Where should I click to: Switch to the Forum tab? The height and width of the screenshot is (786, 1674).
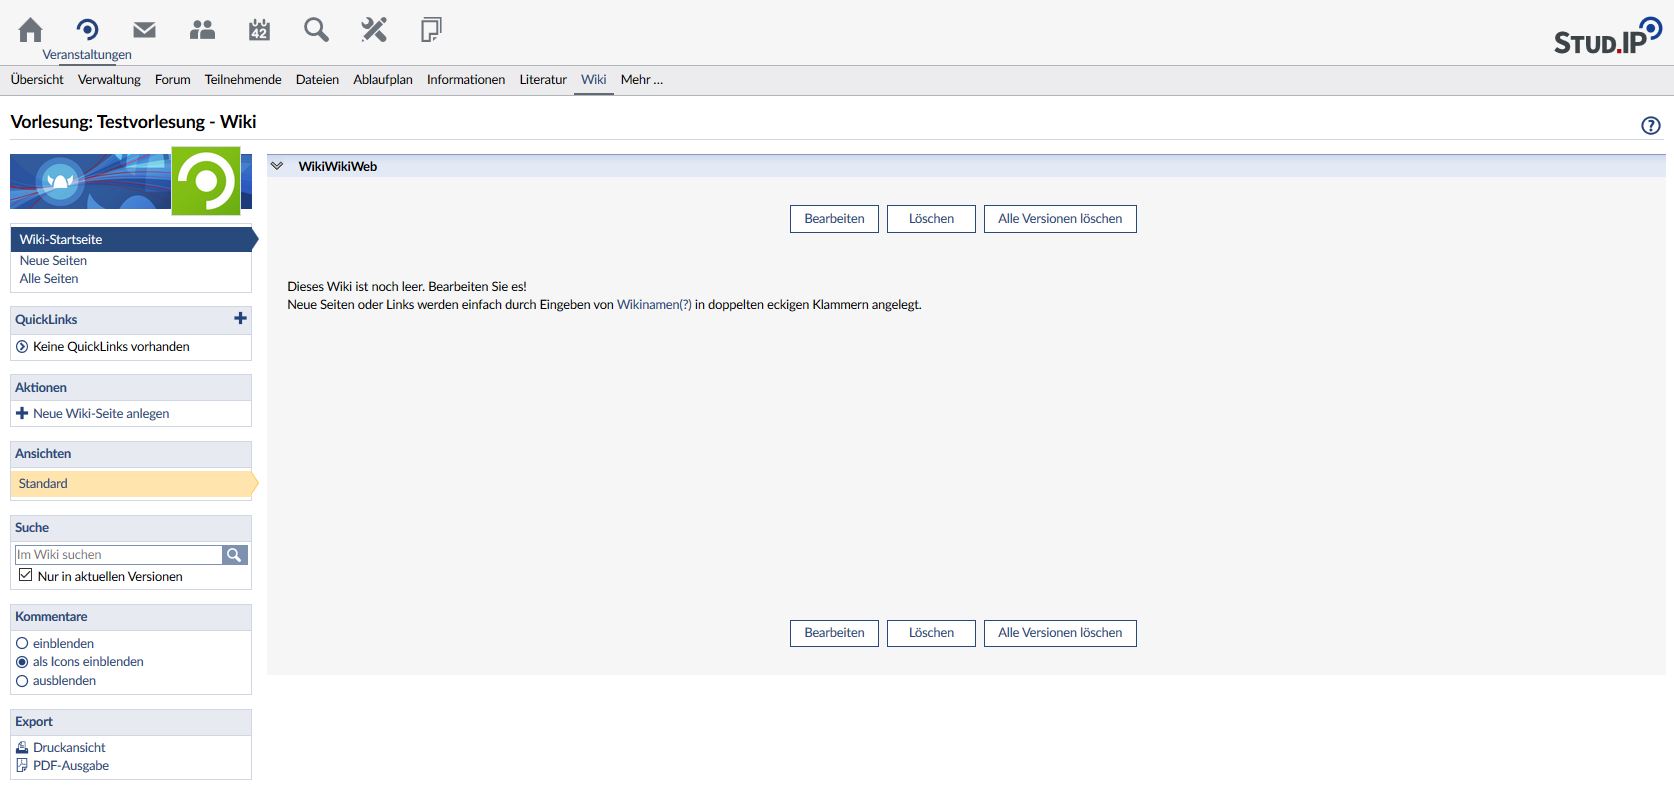point(172,80)
